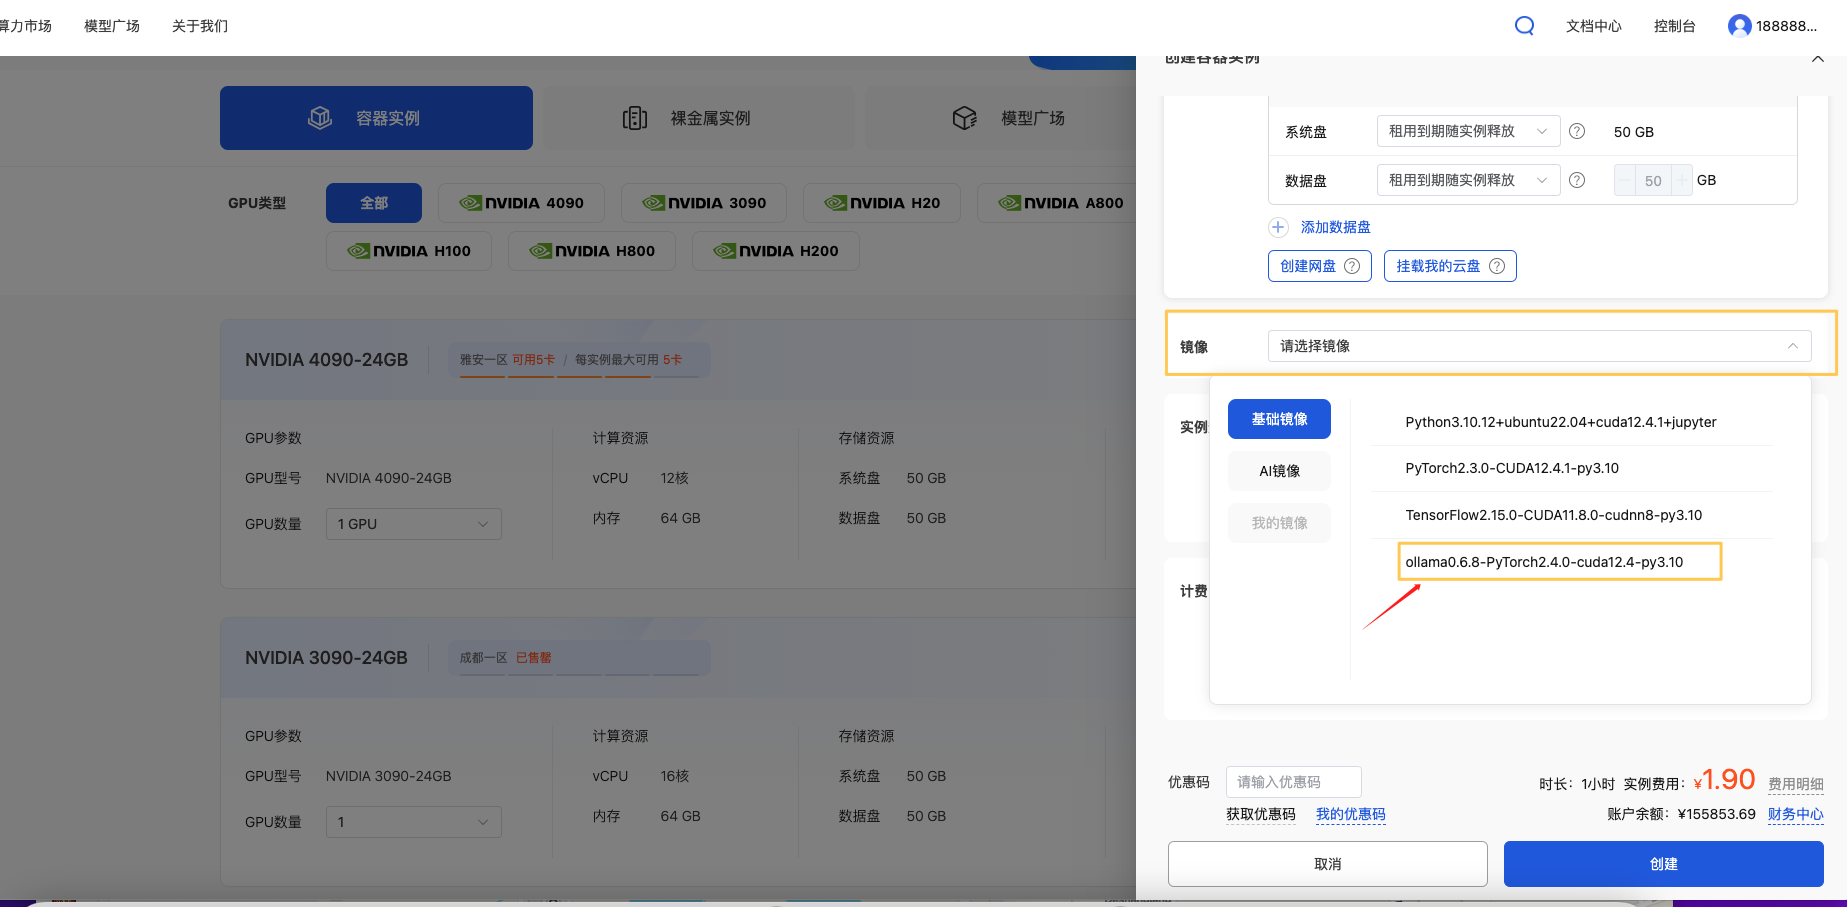The height and width of the screenshot is (907, 1847).
Task: Focus the 请输入优惠码 coupon input
Action: tap(1294, 782)
